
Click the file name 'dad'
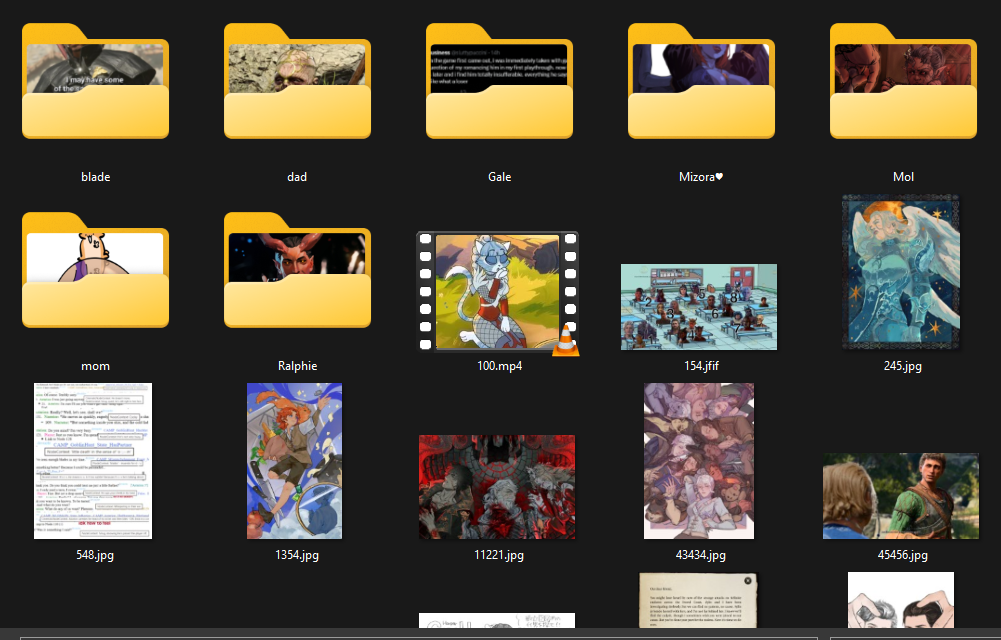click(297, 177)
